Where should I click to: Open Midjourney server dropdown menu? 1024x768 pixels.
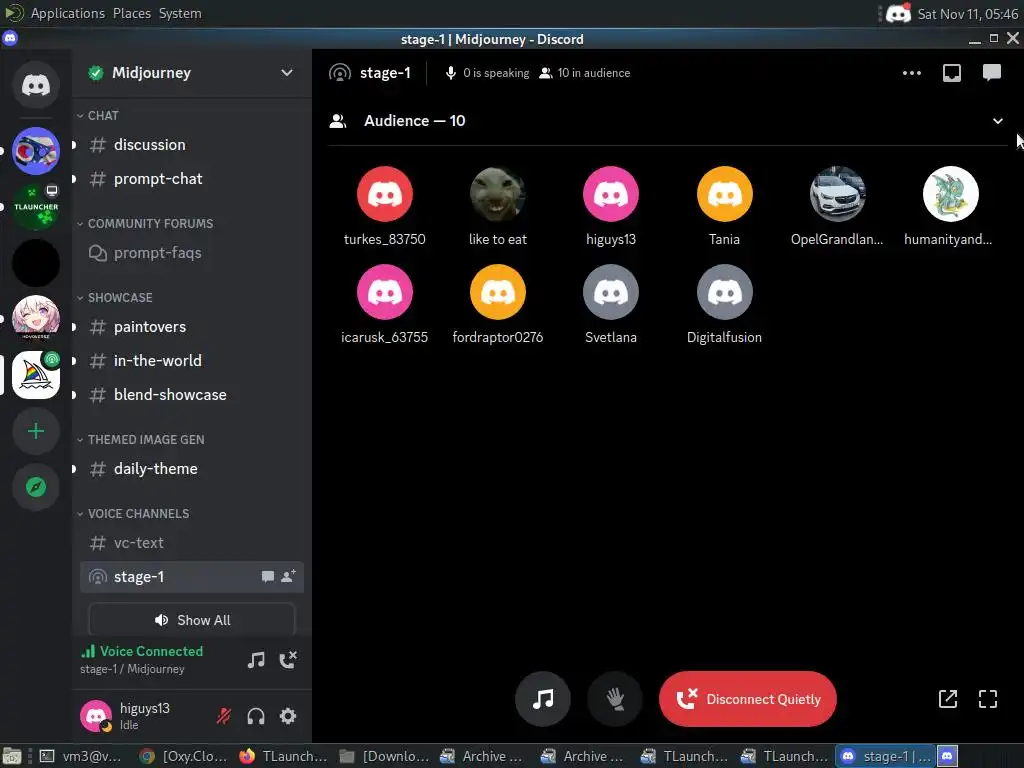click(x=287, y=72)
